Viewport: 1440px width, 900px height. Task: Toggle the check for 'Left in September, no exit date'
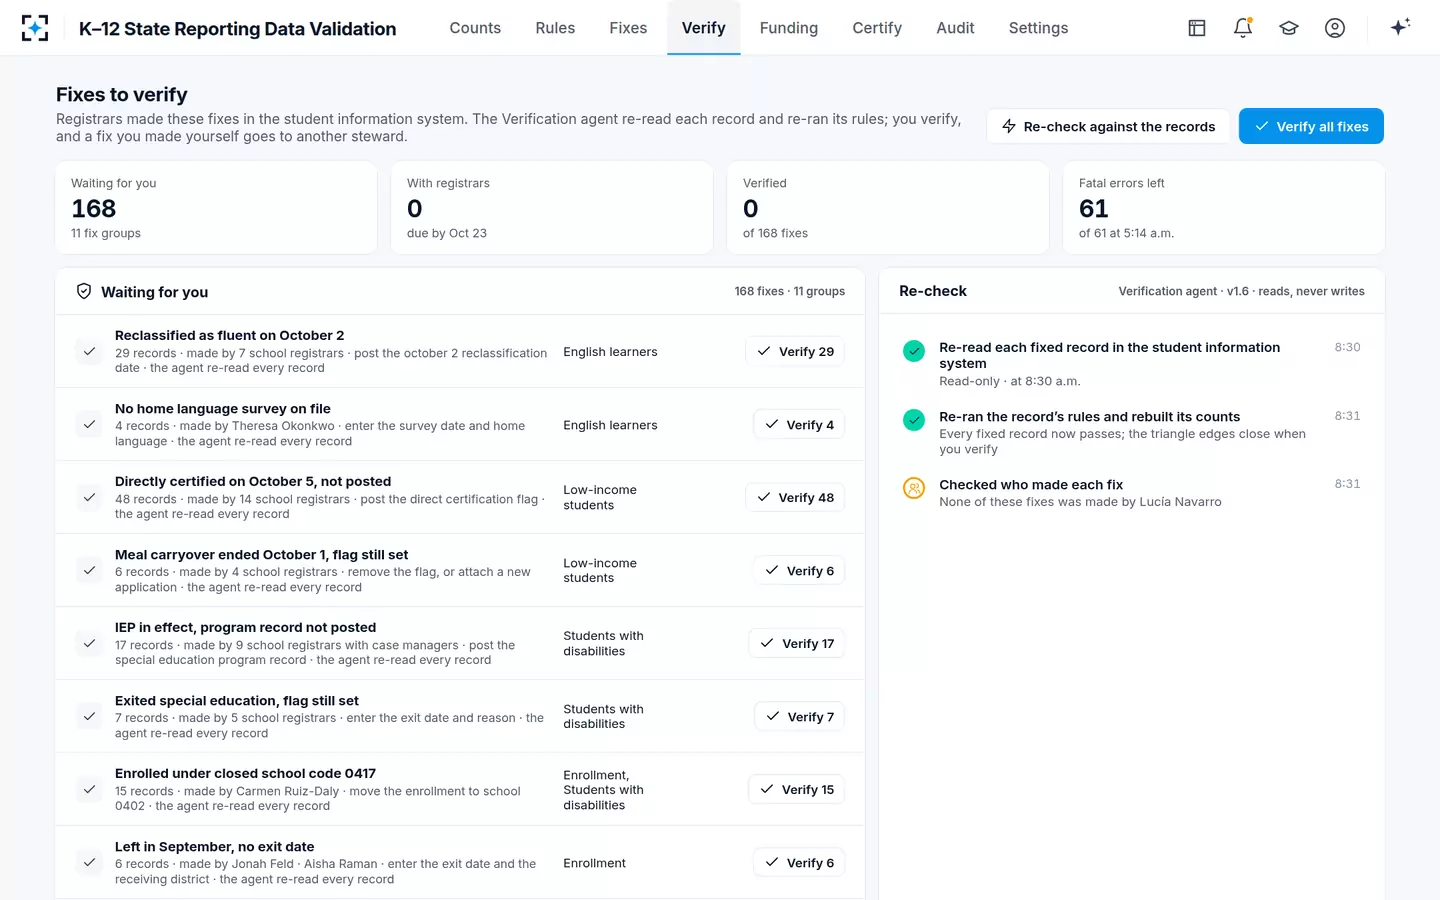pyautogui.click(x=89, y=863)
